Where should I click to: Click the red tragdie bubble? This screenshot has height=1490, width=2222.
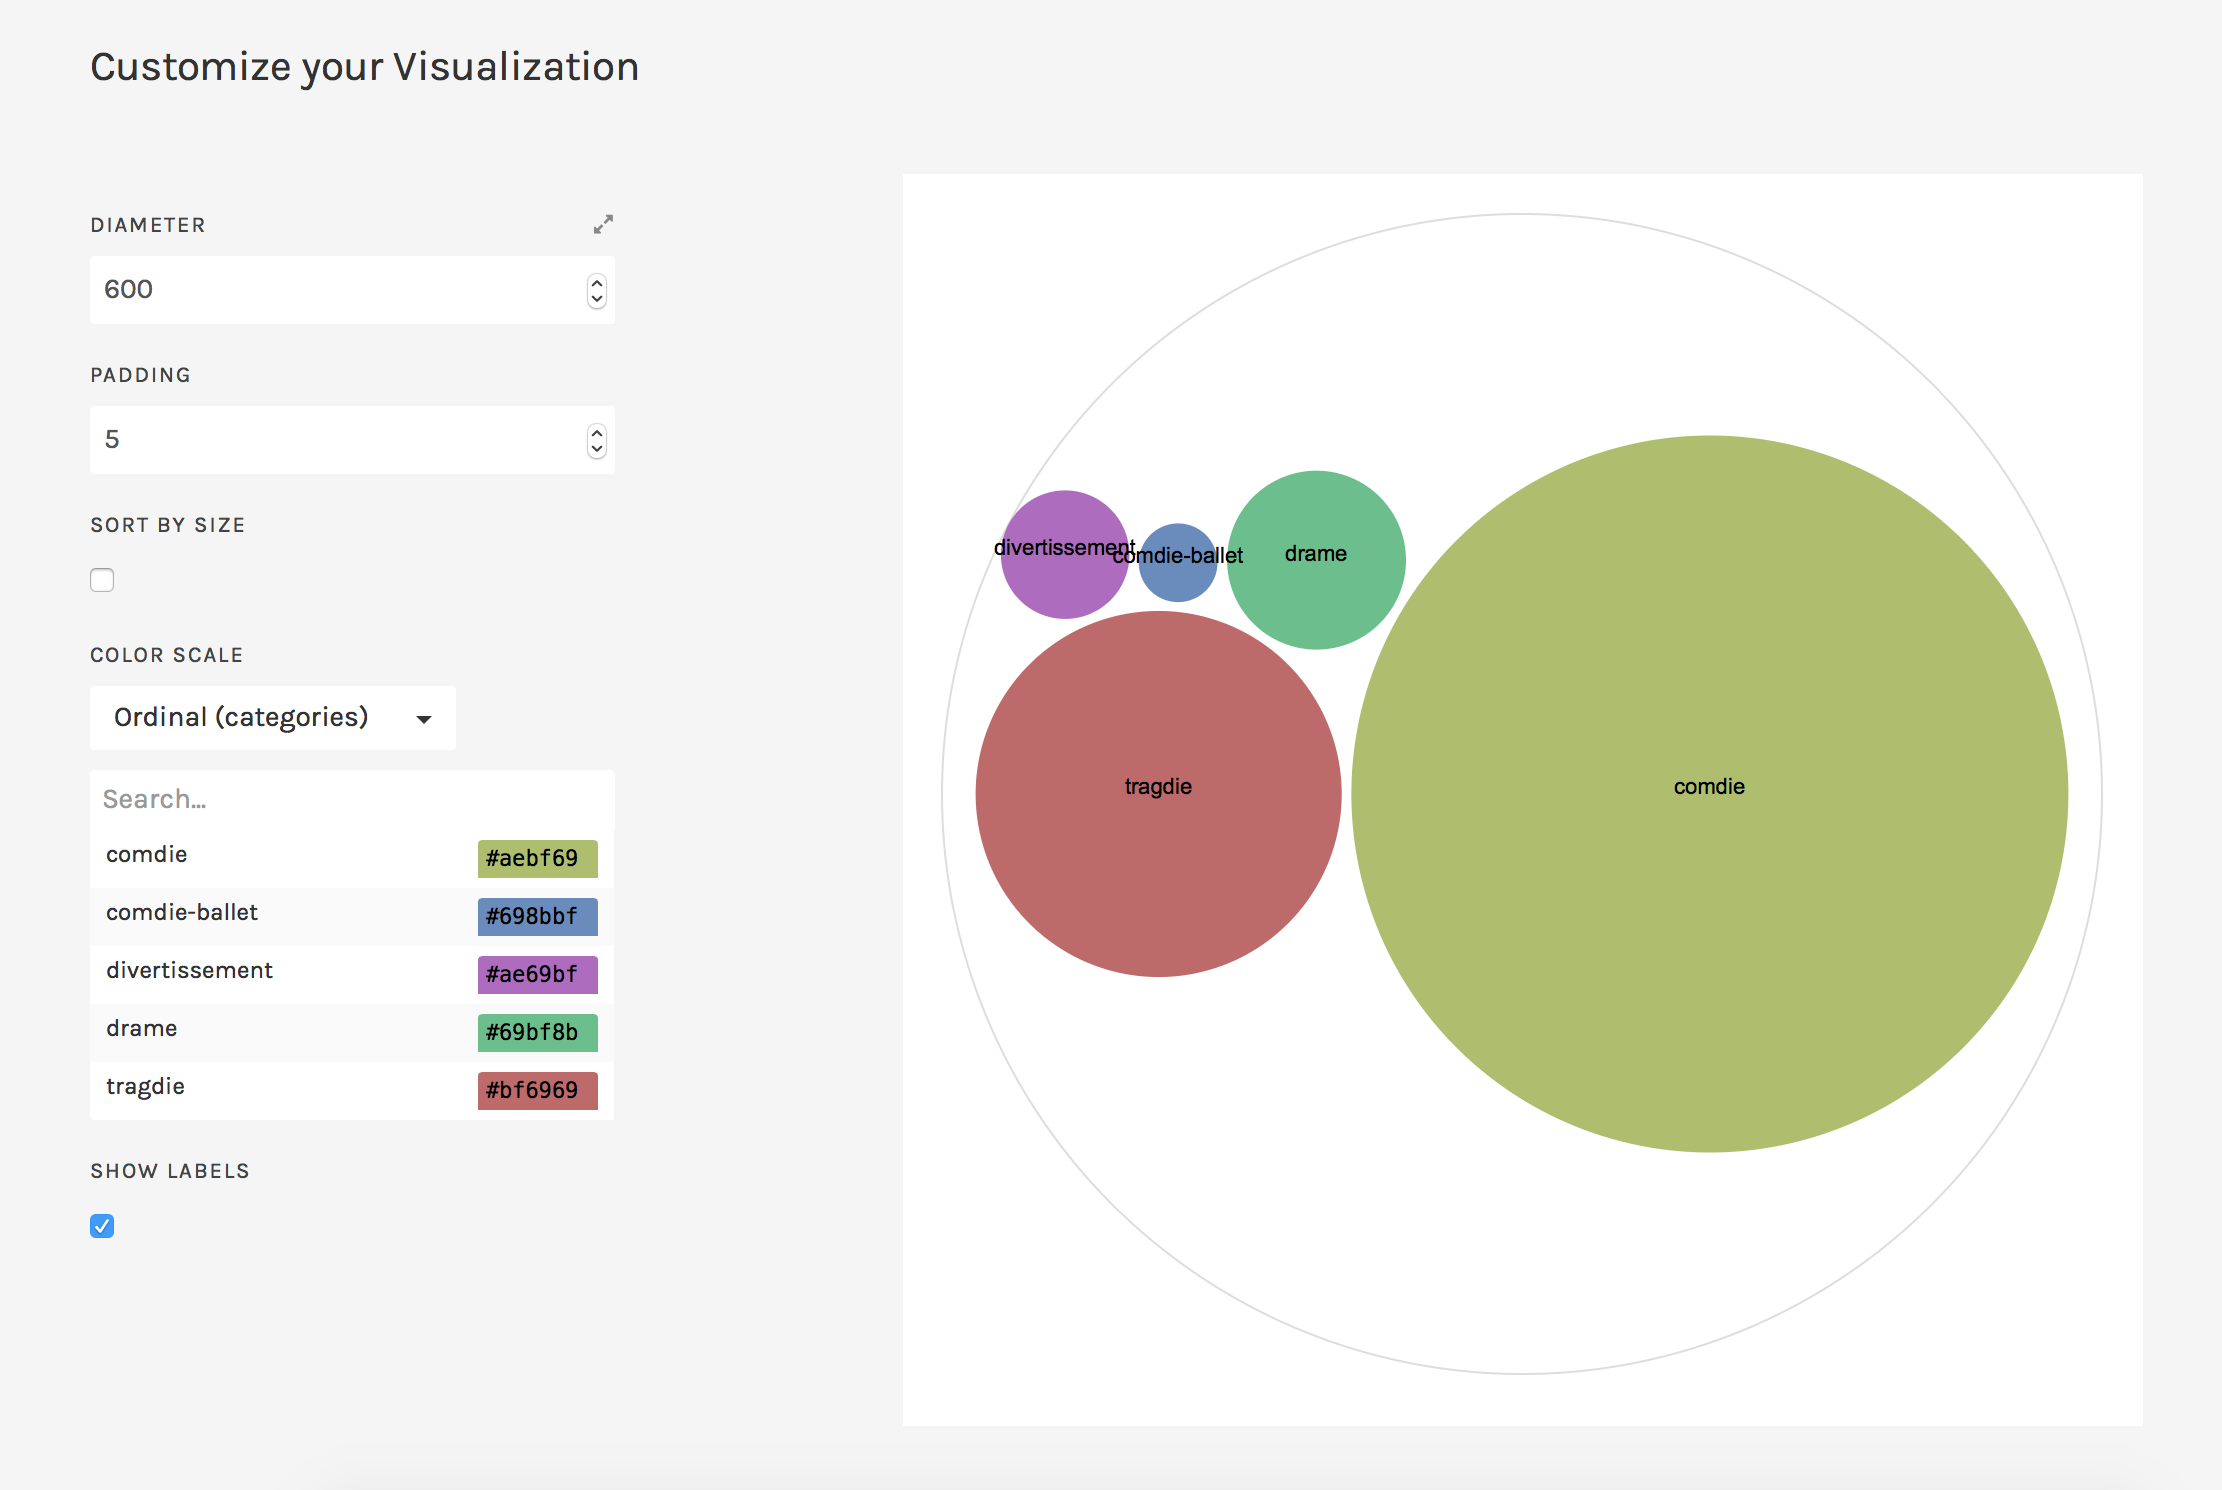point(1158,794)
